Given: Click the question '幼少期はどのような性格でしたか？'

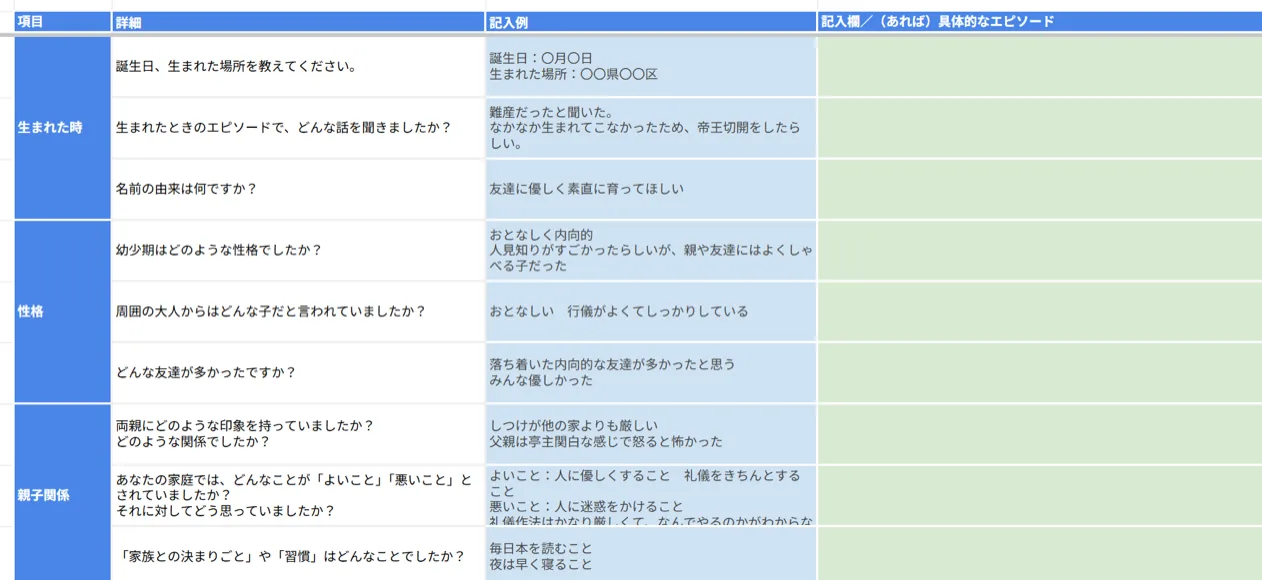Looking at the screenshot, I should click(x=298, y=251).
